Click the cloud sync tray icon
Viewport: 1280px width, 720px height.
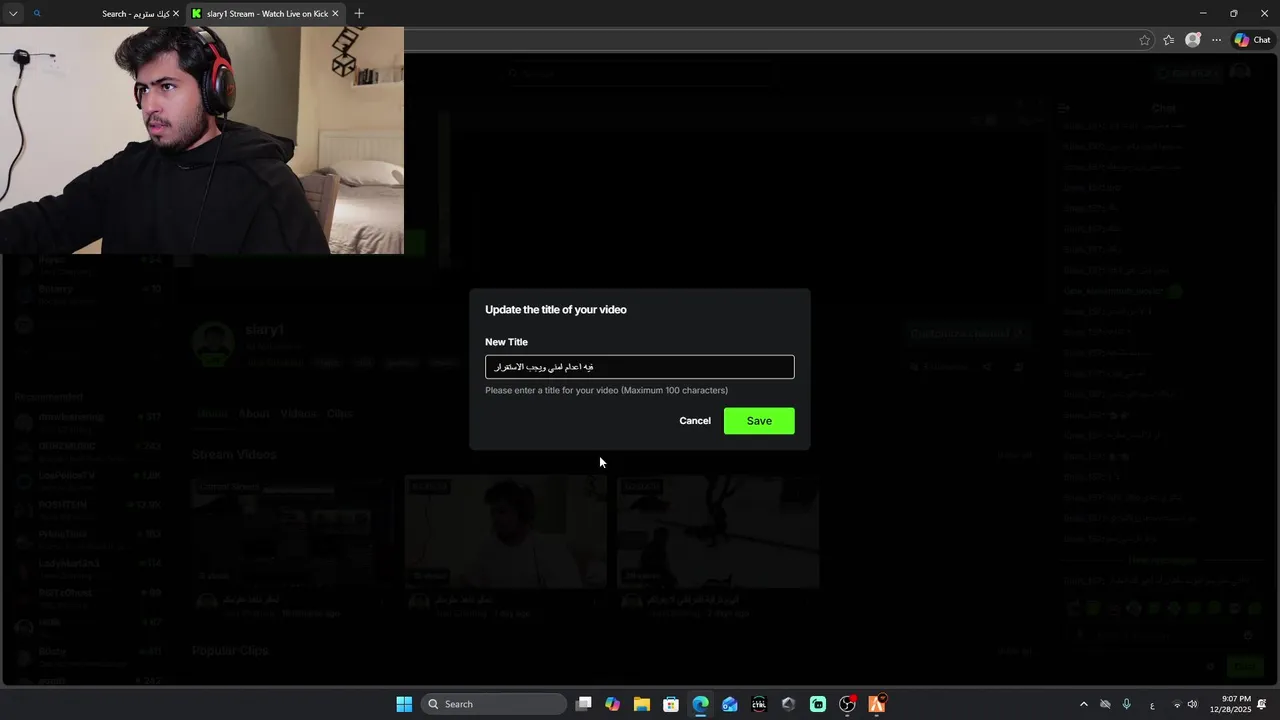(x=1105, y=704)
